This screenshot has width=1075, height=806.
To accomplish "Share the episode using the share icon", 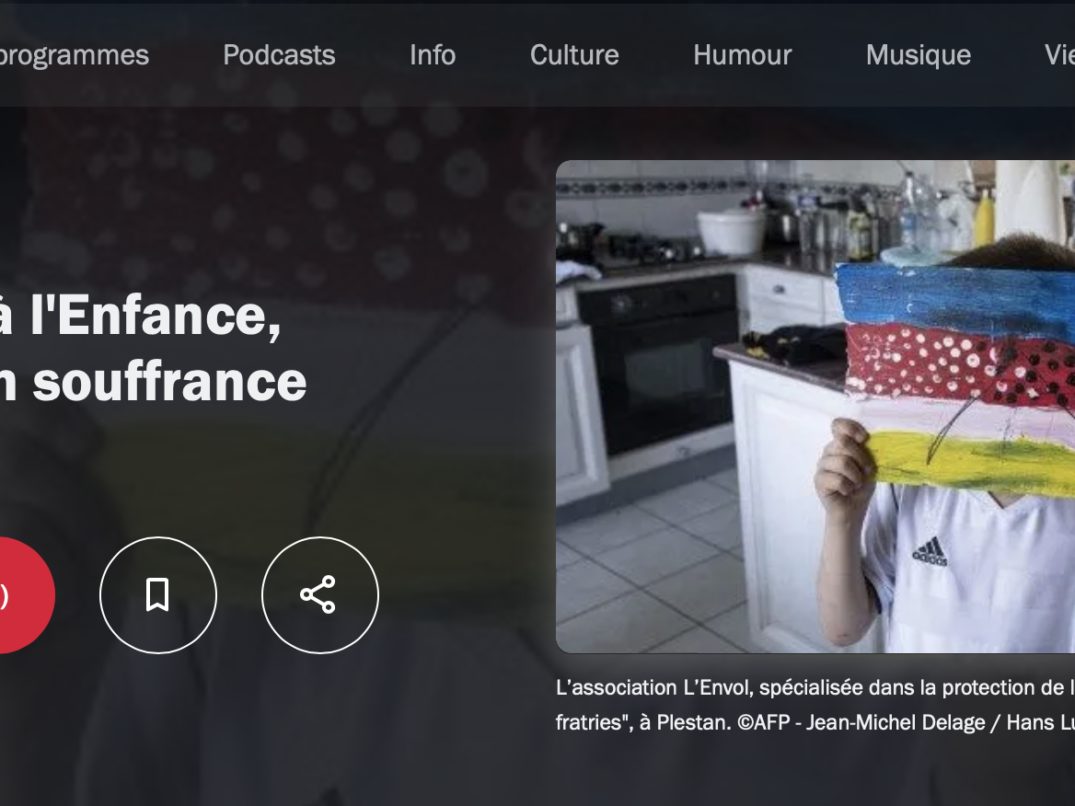I will point(320,595).
